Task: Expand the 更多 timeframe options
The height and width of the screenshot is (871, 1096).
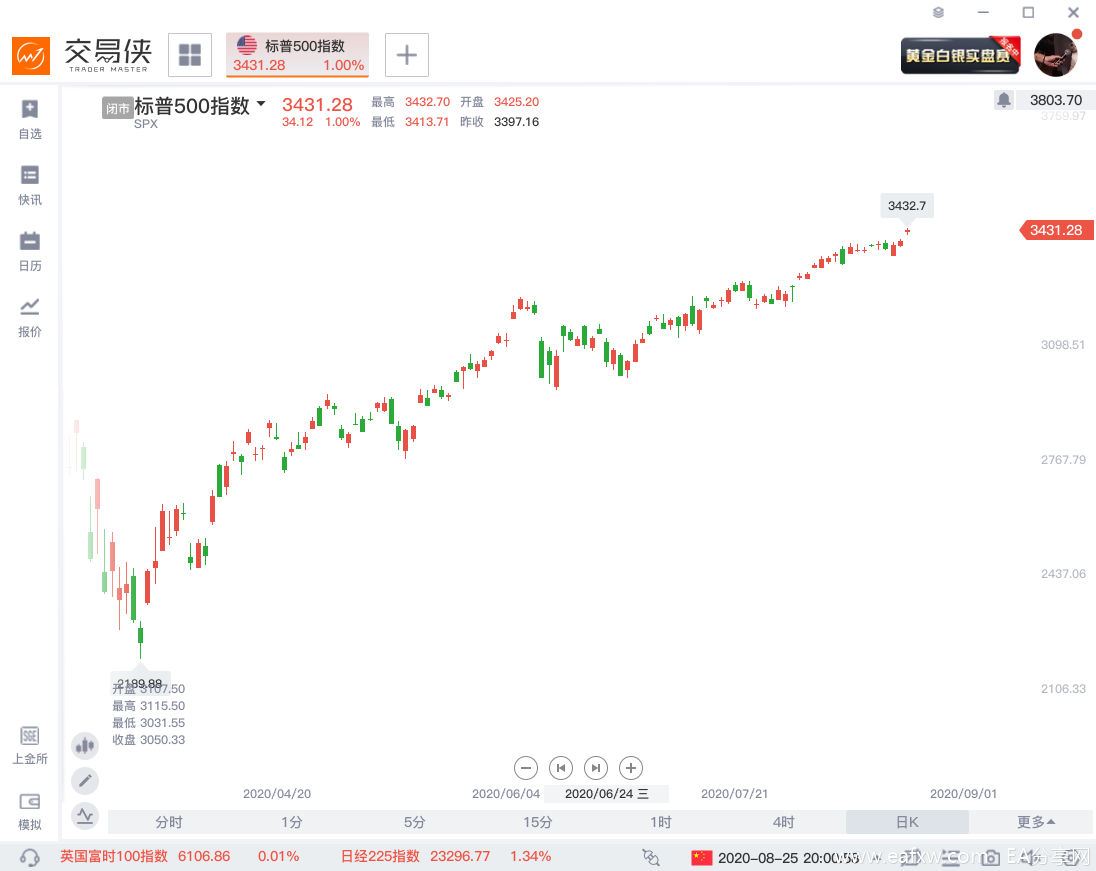Action: click(1035, 822)
